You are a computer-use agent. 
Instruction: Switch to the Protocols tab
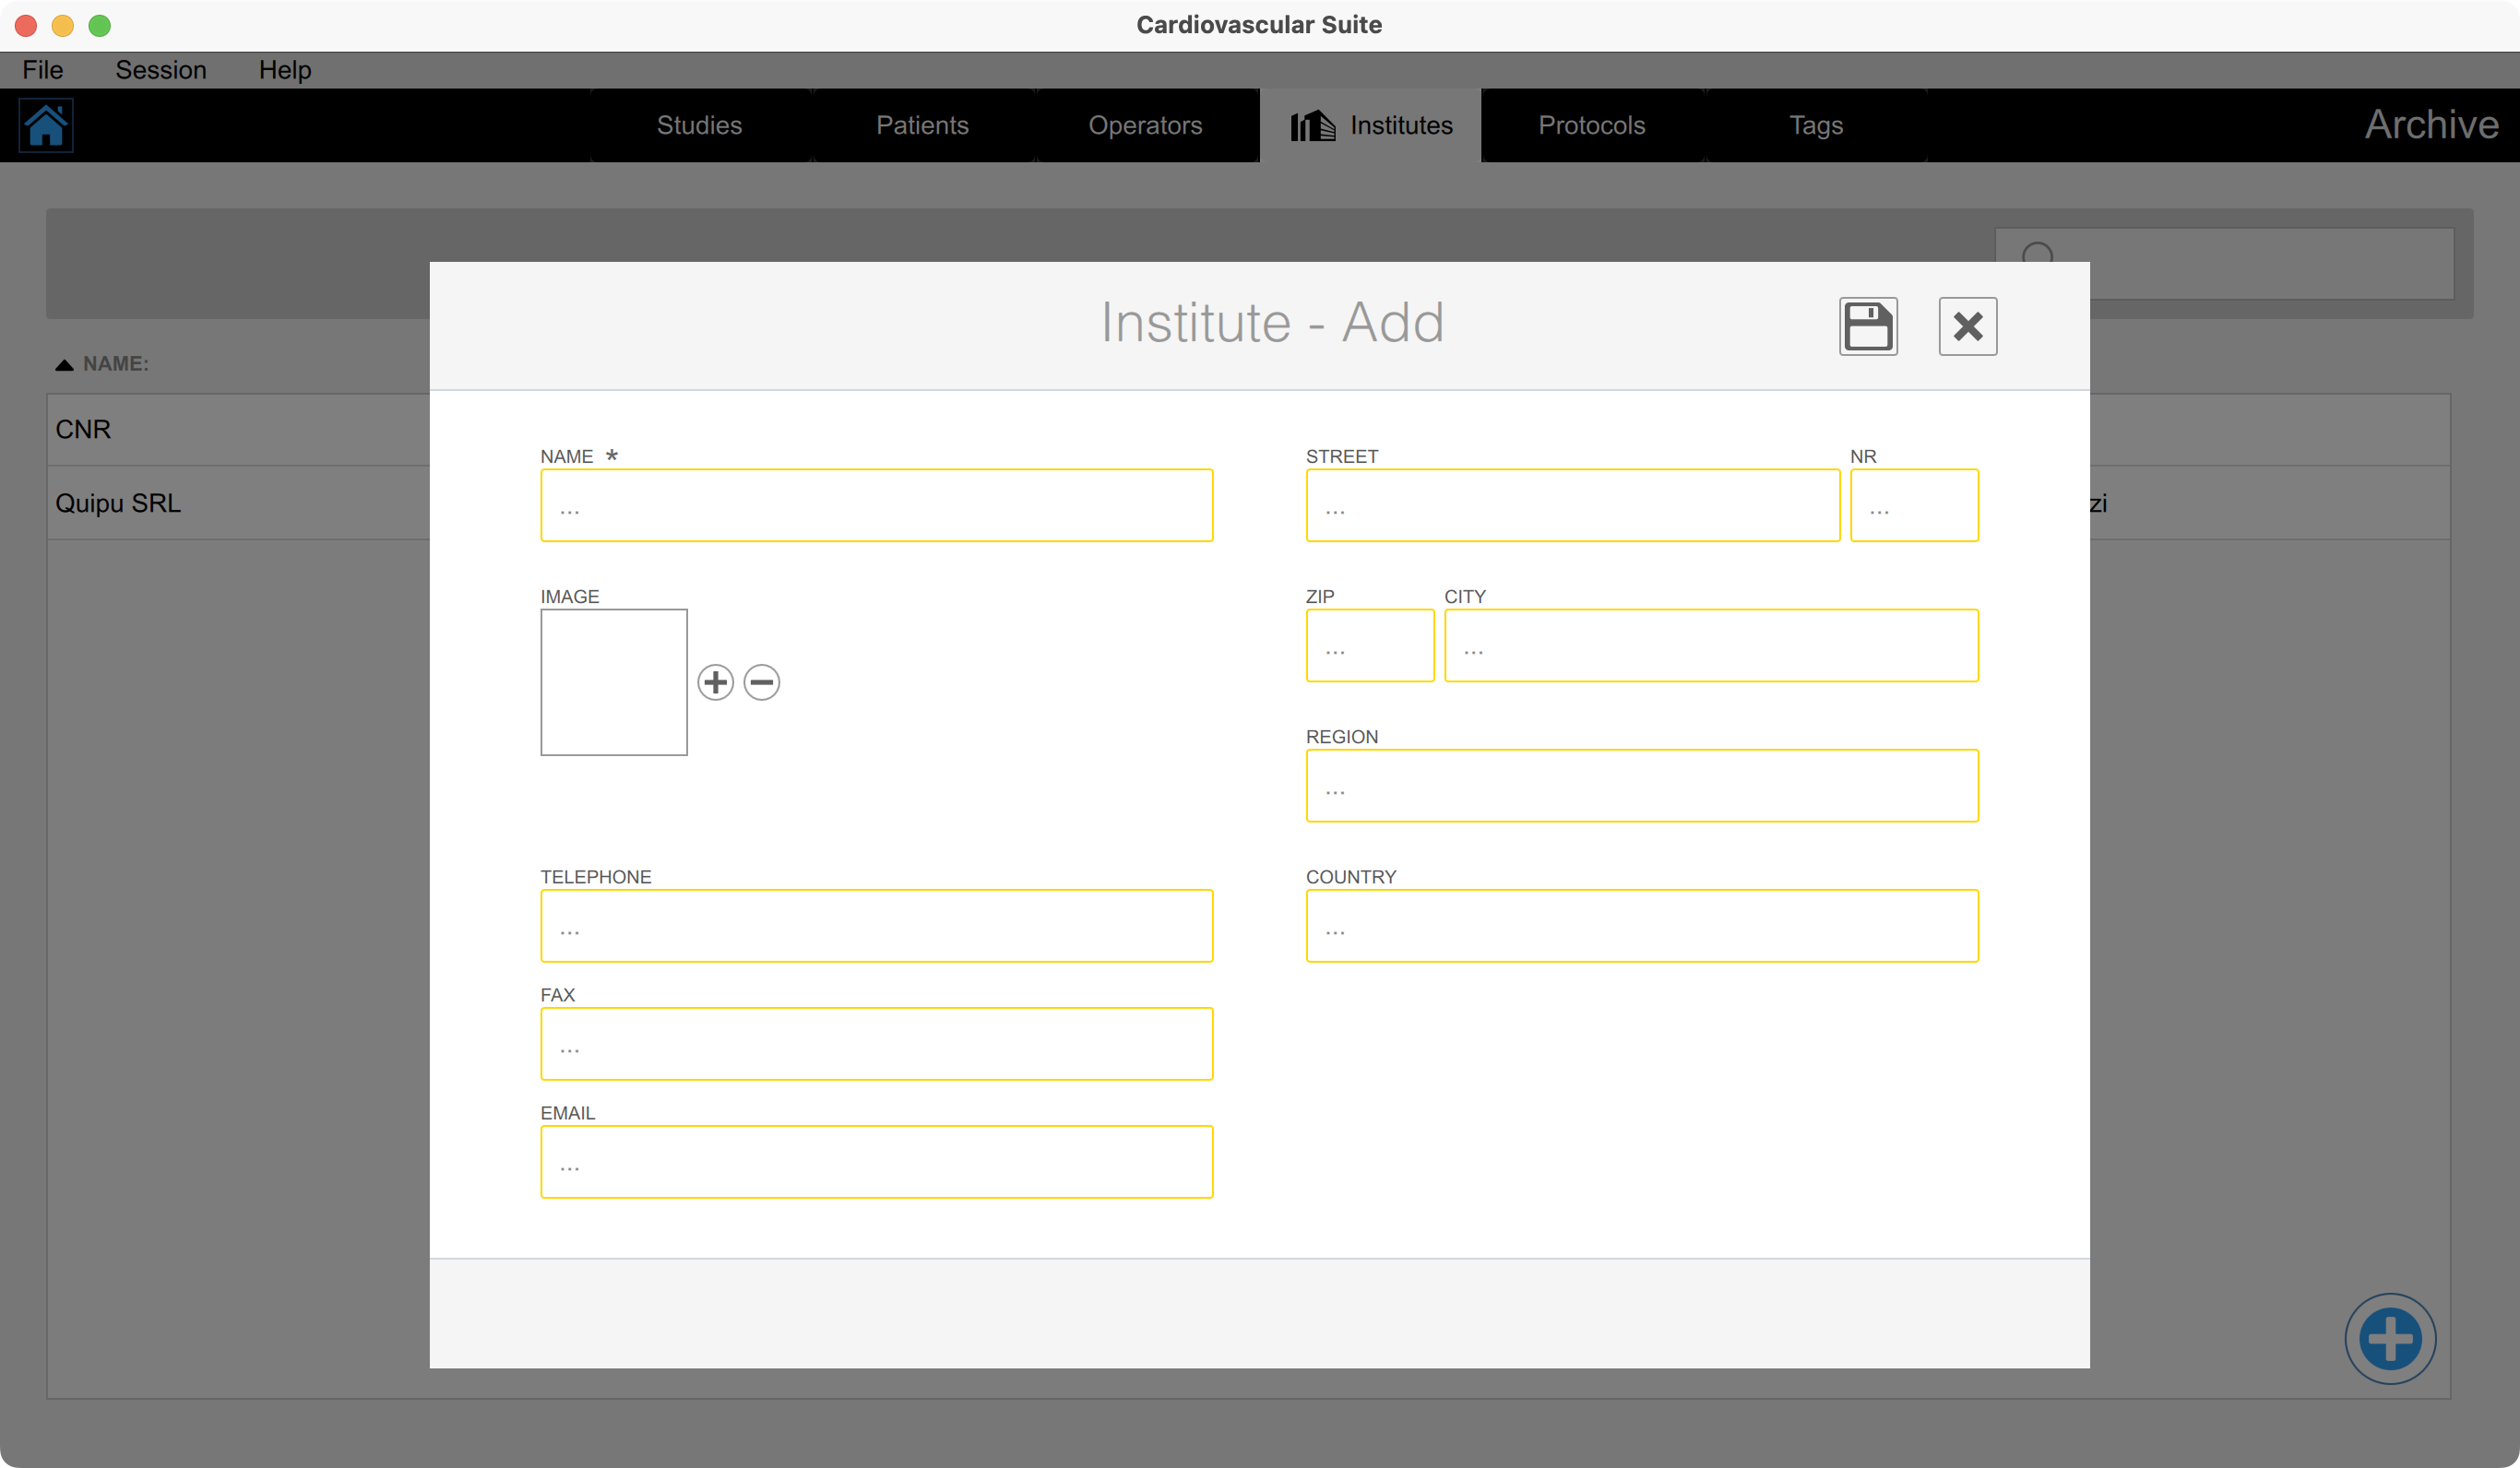click(1590, 125)
